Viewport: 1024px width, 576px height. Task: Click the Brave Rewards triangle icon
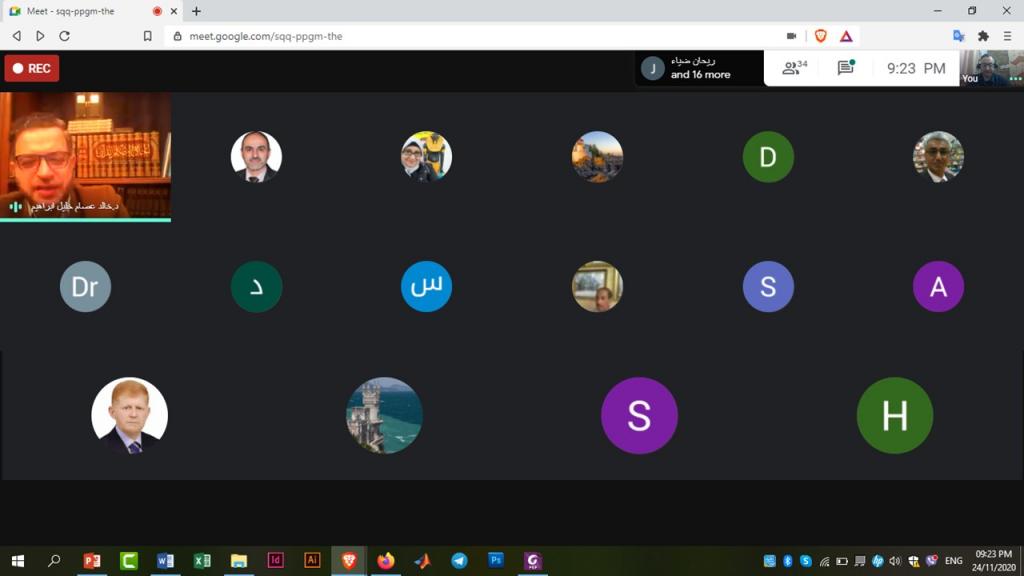[846, 36]
